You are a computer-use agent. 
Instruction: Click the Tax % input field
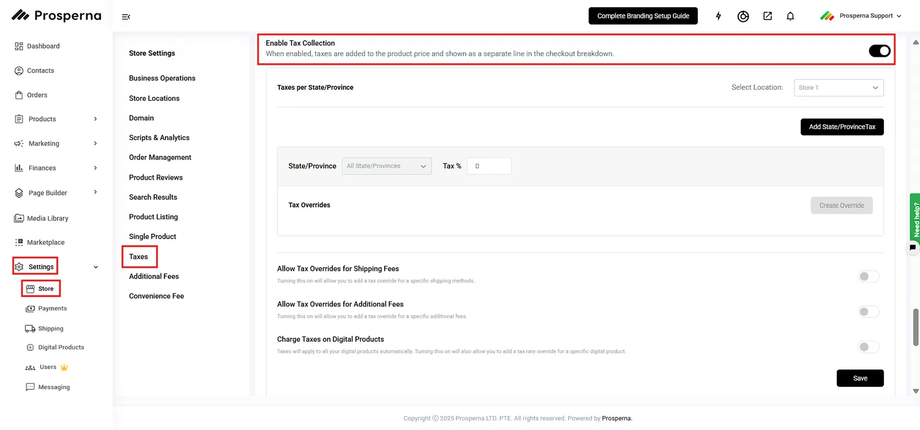pos(489,166)
